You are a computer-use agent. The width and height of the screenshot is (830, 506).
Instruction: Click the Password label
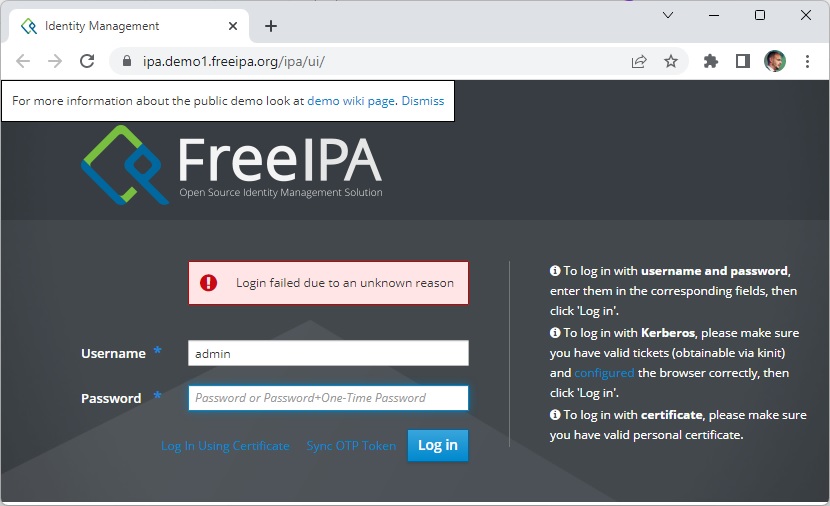tap(111, 398)
